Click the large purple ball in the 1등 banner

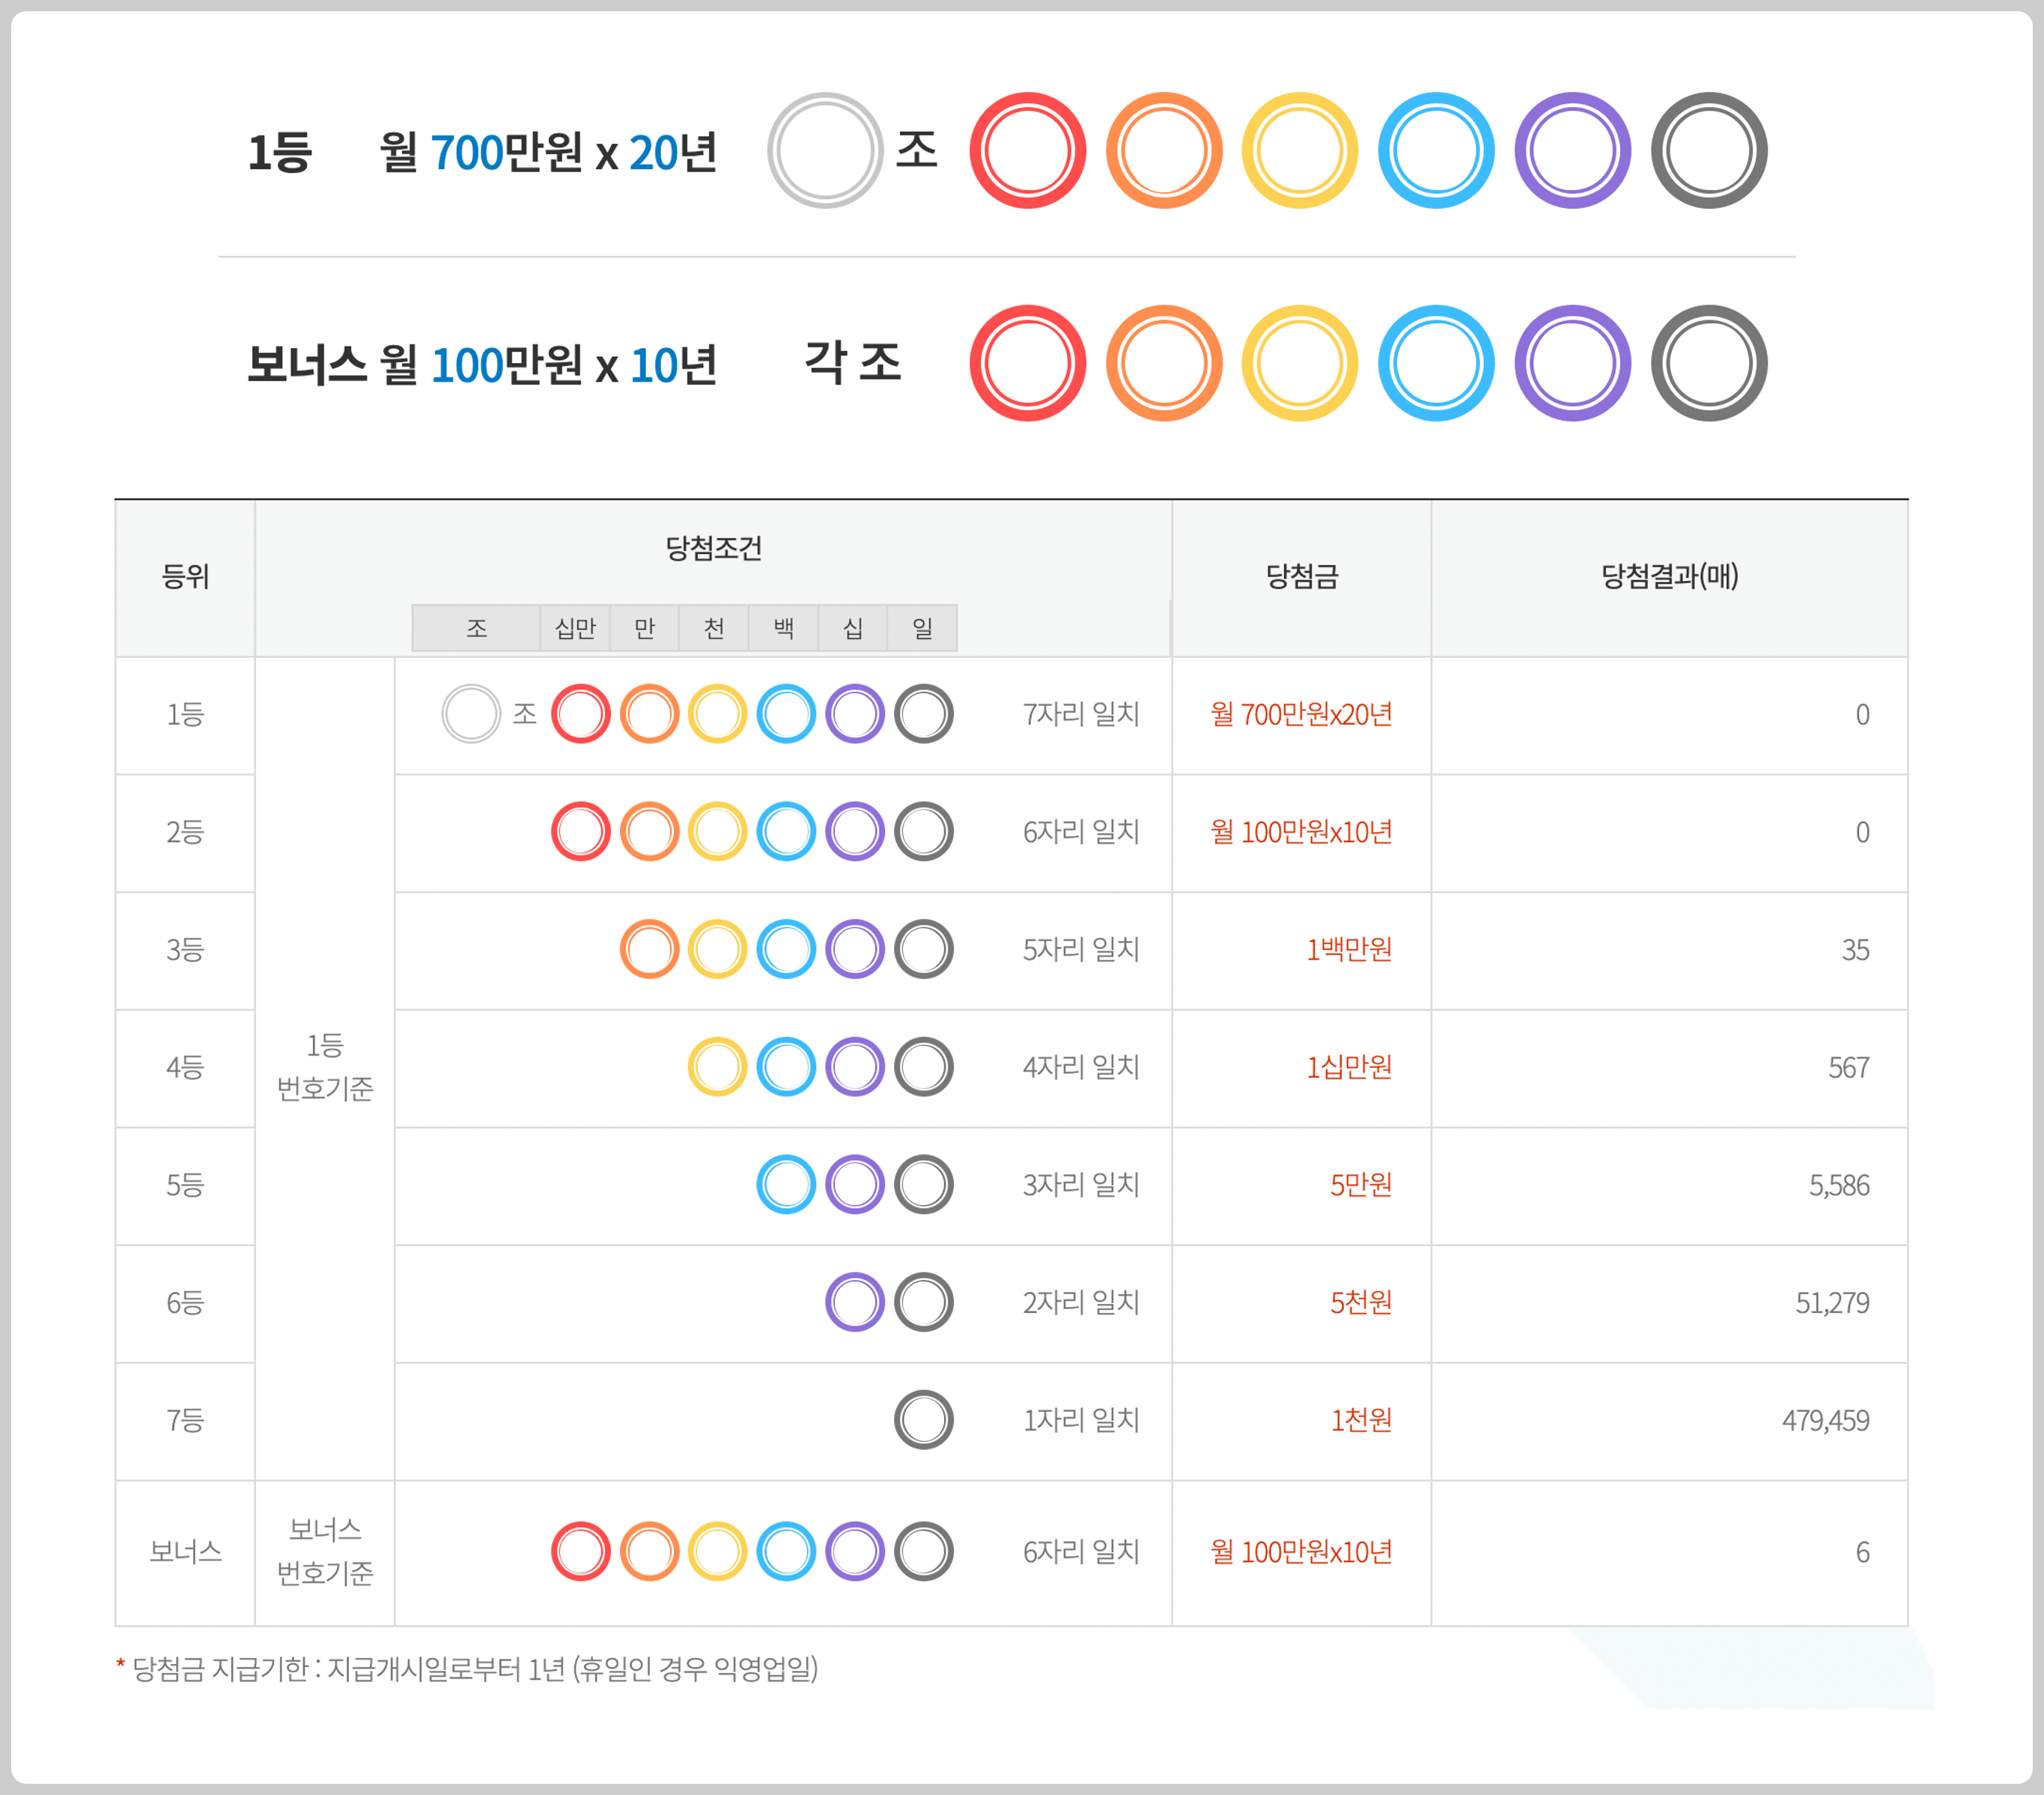pyautogui.click(x=1572, y=151)
